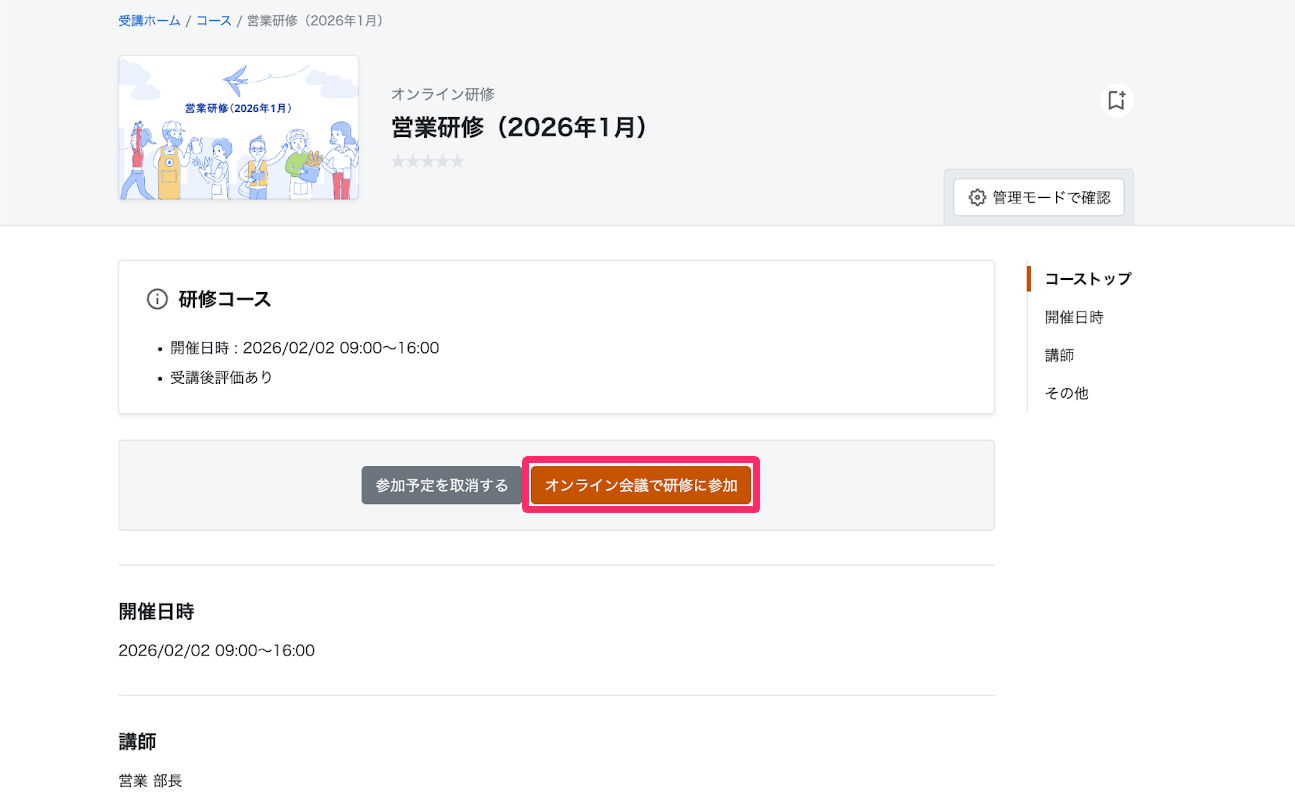
Task: Go to 受講ホーム breadcrumb link
Action: tap(150, 20)
